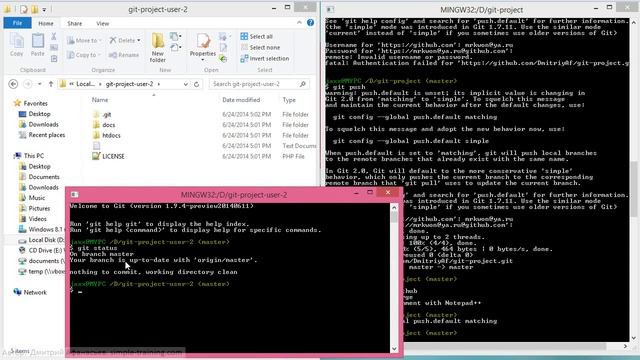
Task: Click the Select all button
Action: coord(257,36)
